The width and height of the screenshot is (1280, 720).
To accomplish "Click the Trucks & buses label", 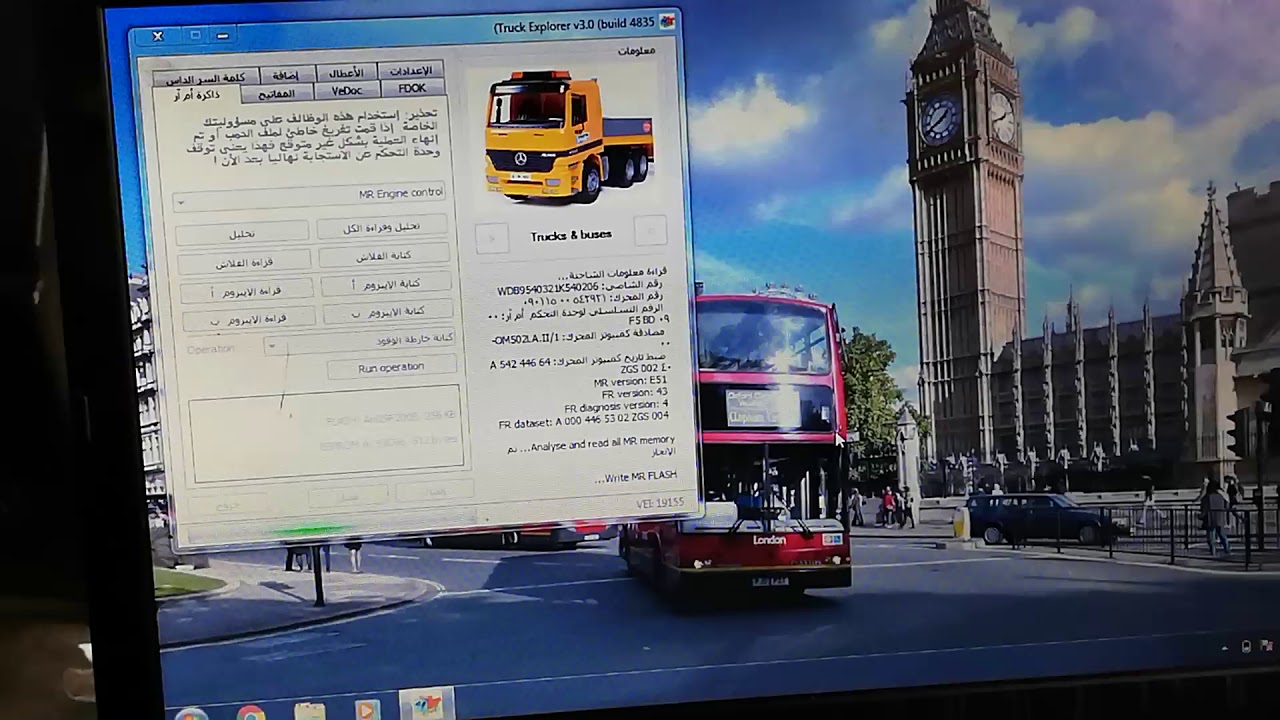I will click(570, 235).
